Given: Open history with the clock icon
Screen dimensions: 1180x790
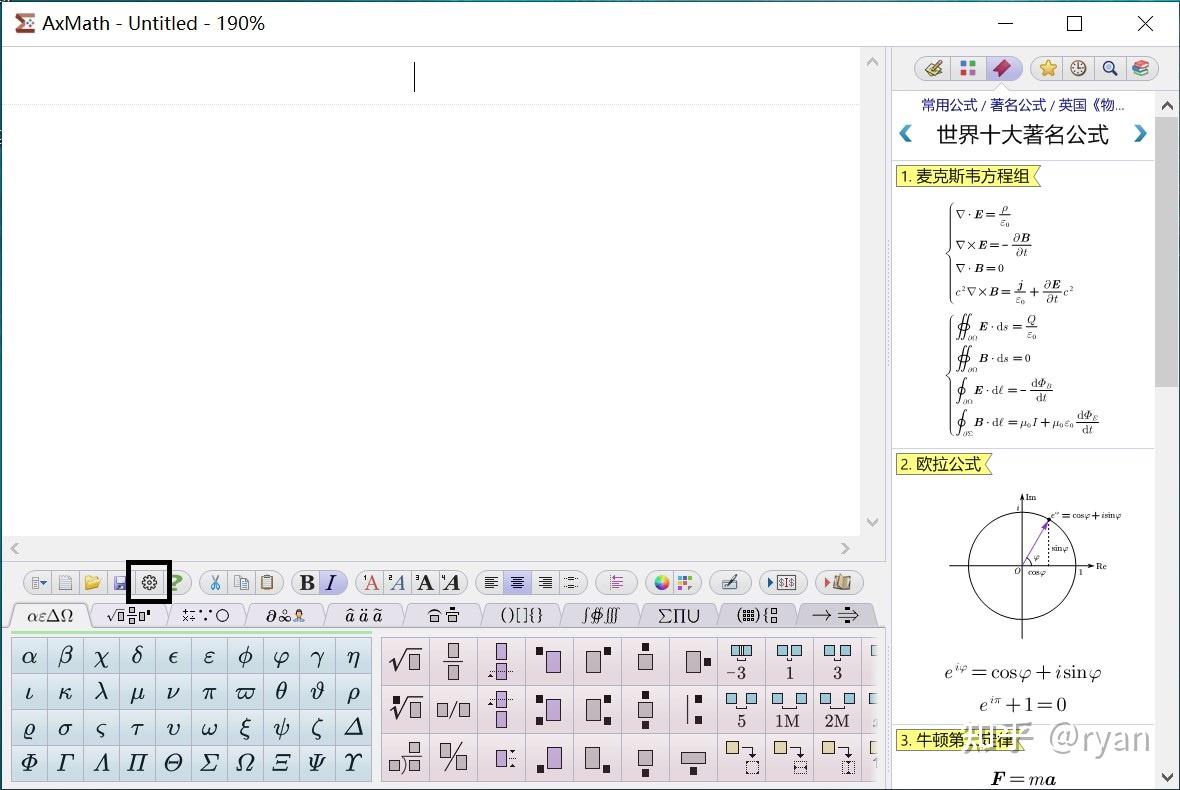Looking at the screenshot, I should click(1078, 67).
